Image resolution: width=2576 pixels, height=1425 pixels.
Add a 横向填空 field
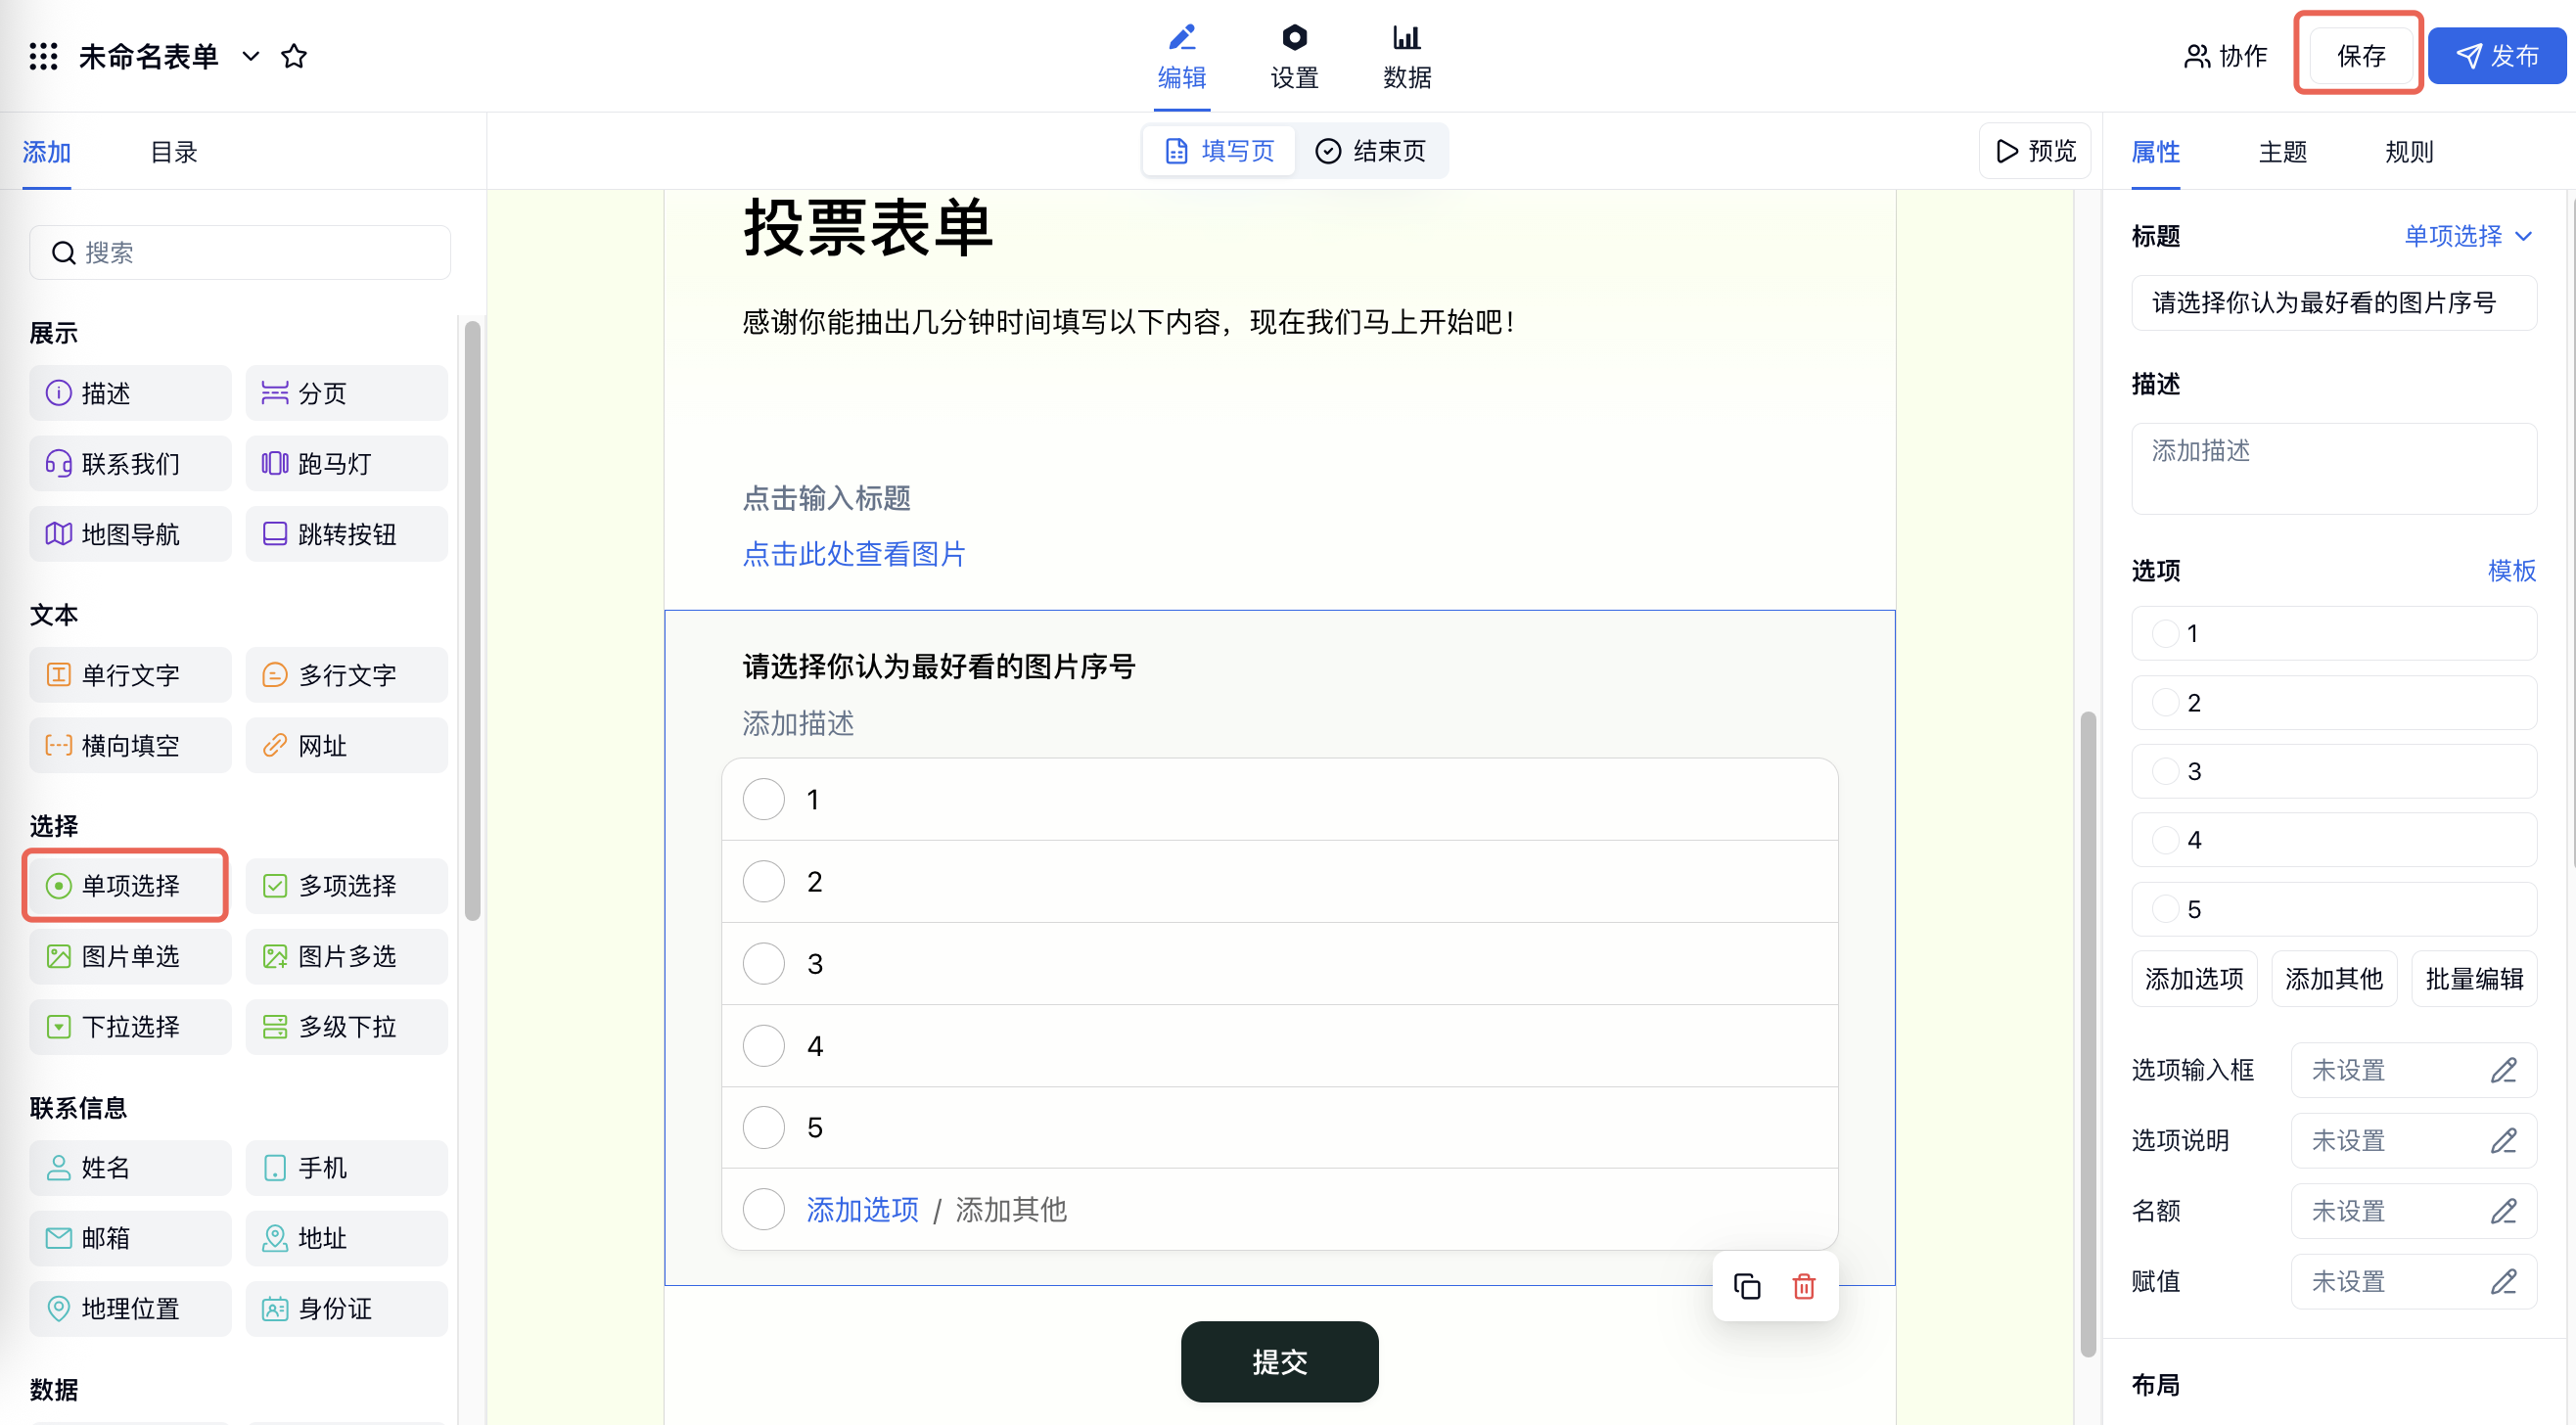coord(130,745)
